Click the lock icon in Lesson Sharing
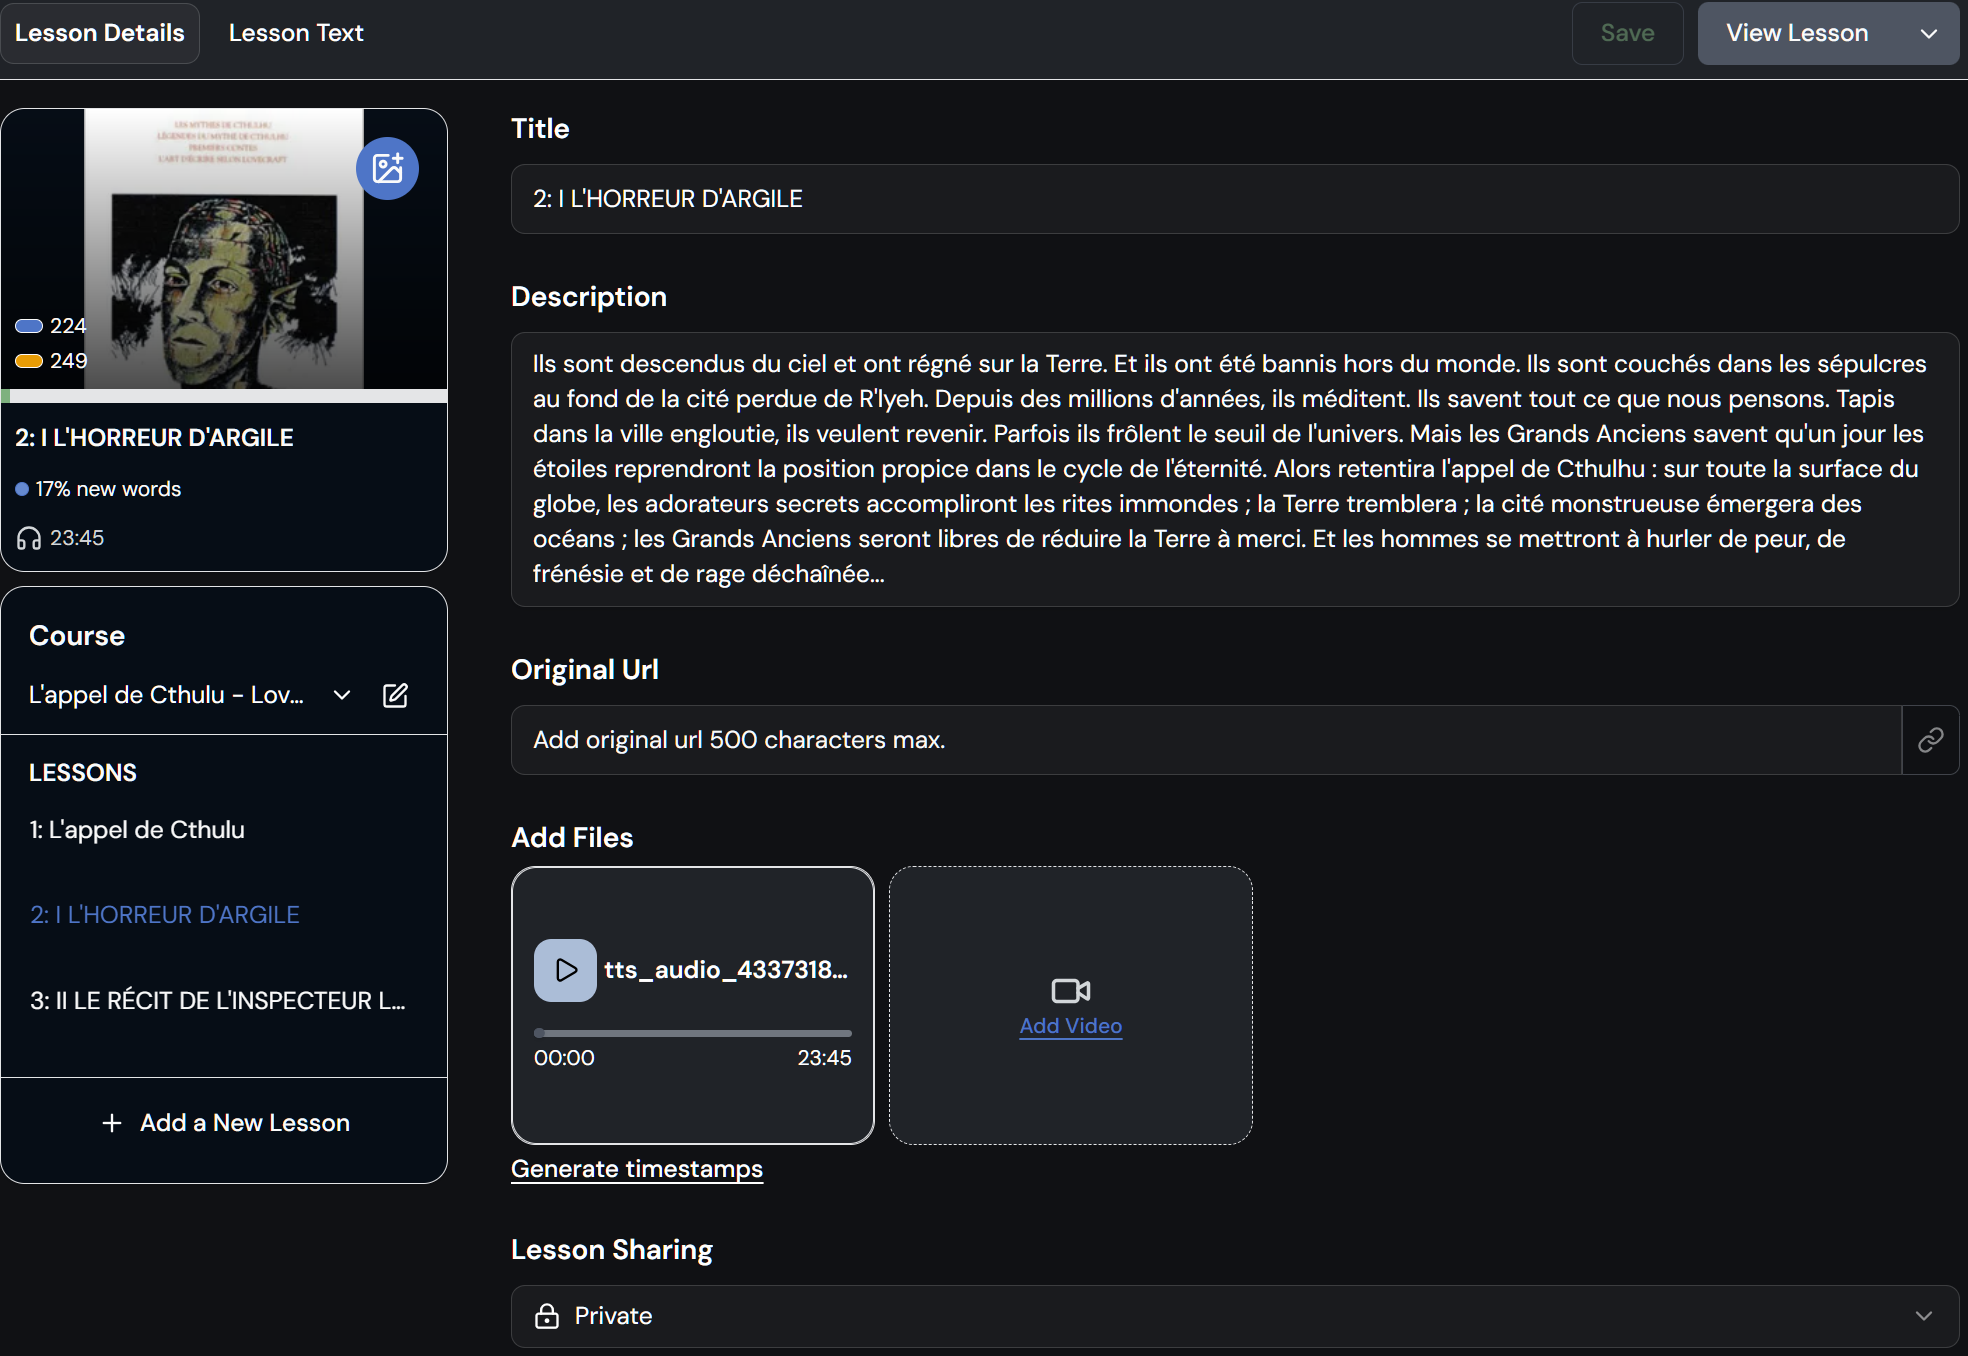Viewport: 1968px width, 1356px height. click(x=547, y=1316)
